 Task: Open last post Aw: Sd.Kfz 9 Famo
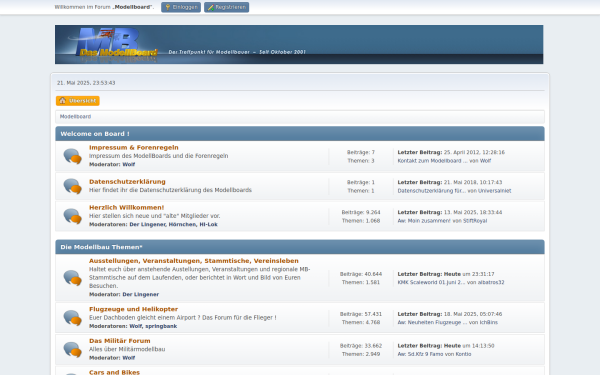pyautogui.click(x=420, y=354)
